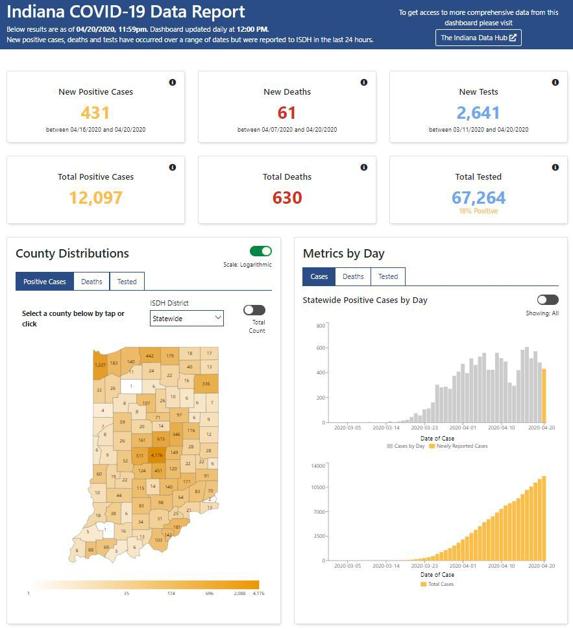Click the Newly Reported Cases legend swatch

coord(432,446)
